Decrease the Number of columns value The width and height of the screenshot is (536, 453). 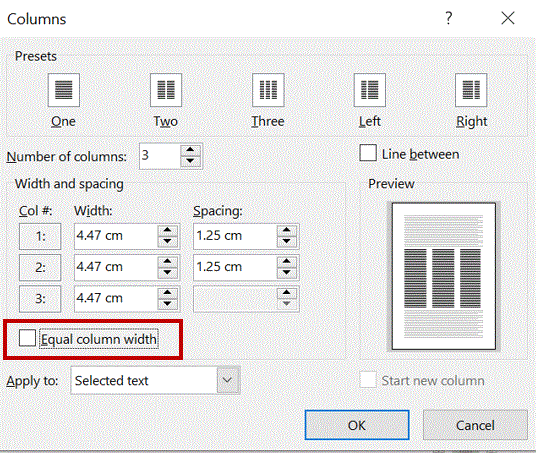(x=190, y=161)
